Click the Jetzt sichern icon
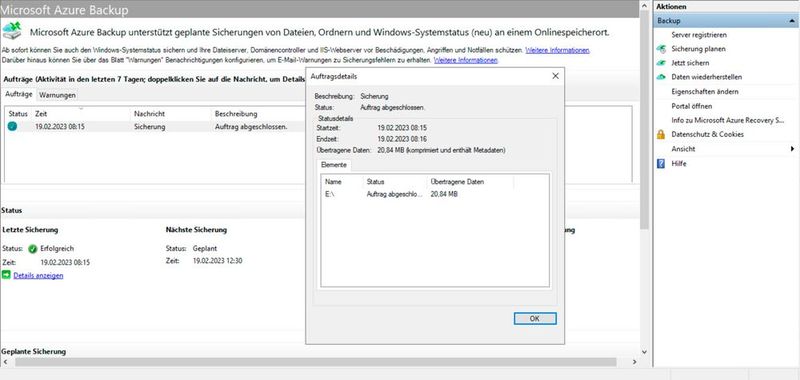 [x=661, y=63]
